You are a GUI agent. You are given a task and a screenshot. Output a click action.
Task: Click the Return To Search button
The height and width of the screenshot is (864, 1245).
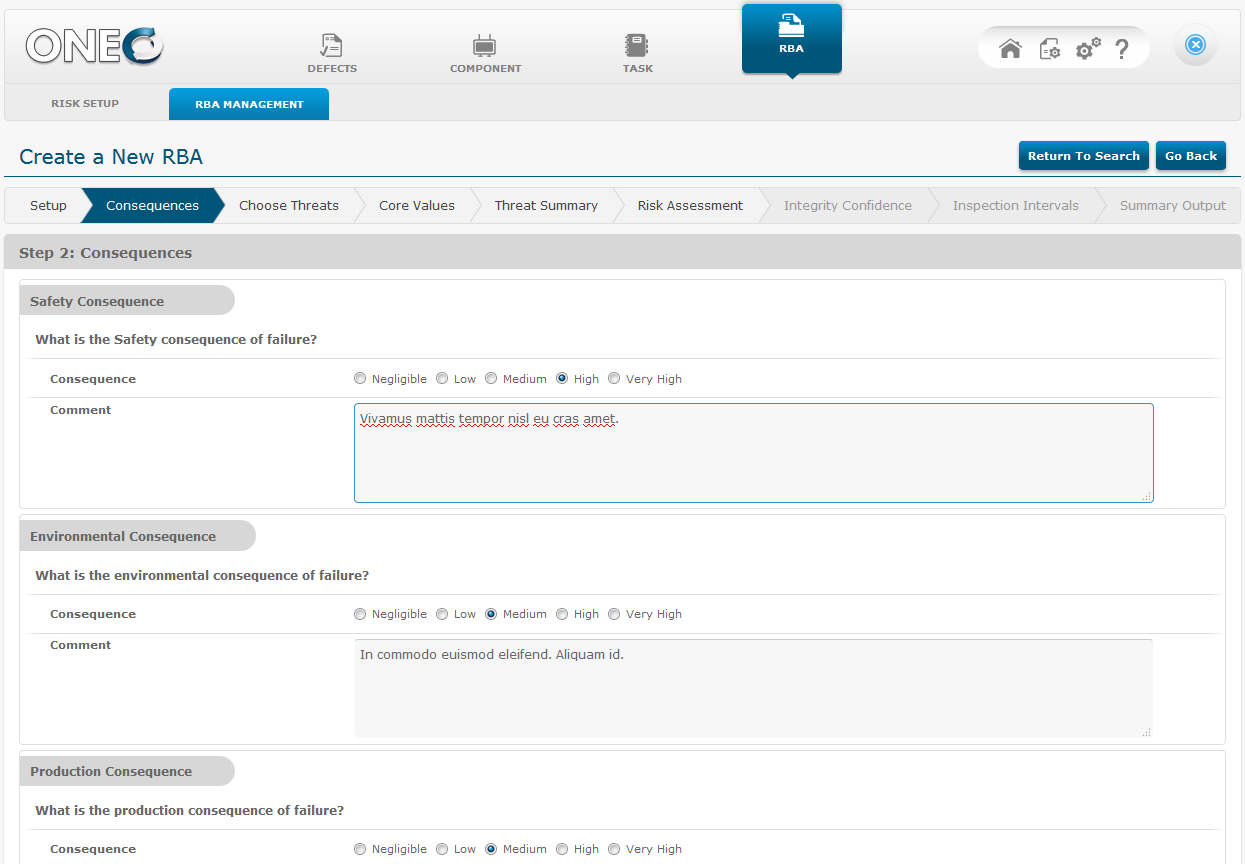[x=1083, y=156]
